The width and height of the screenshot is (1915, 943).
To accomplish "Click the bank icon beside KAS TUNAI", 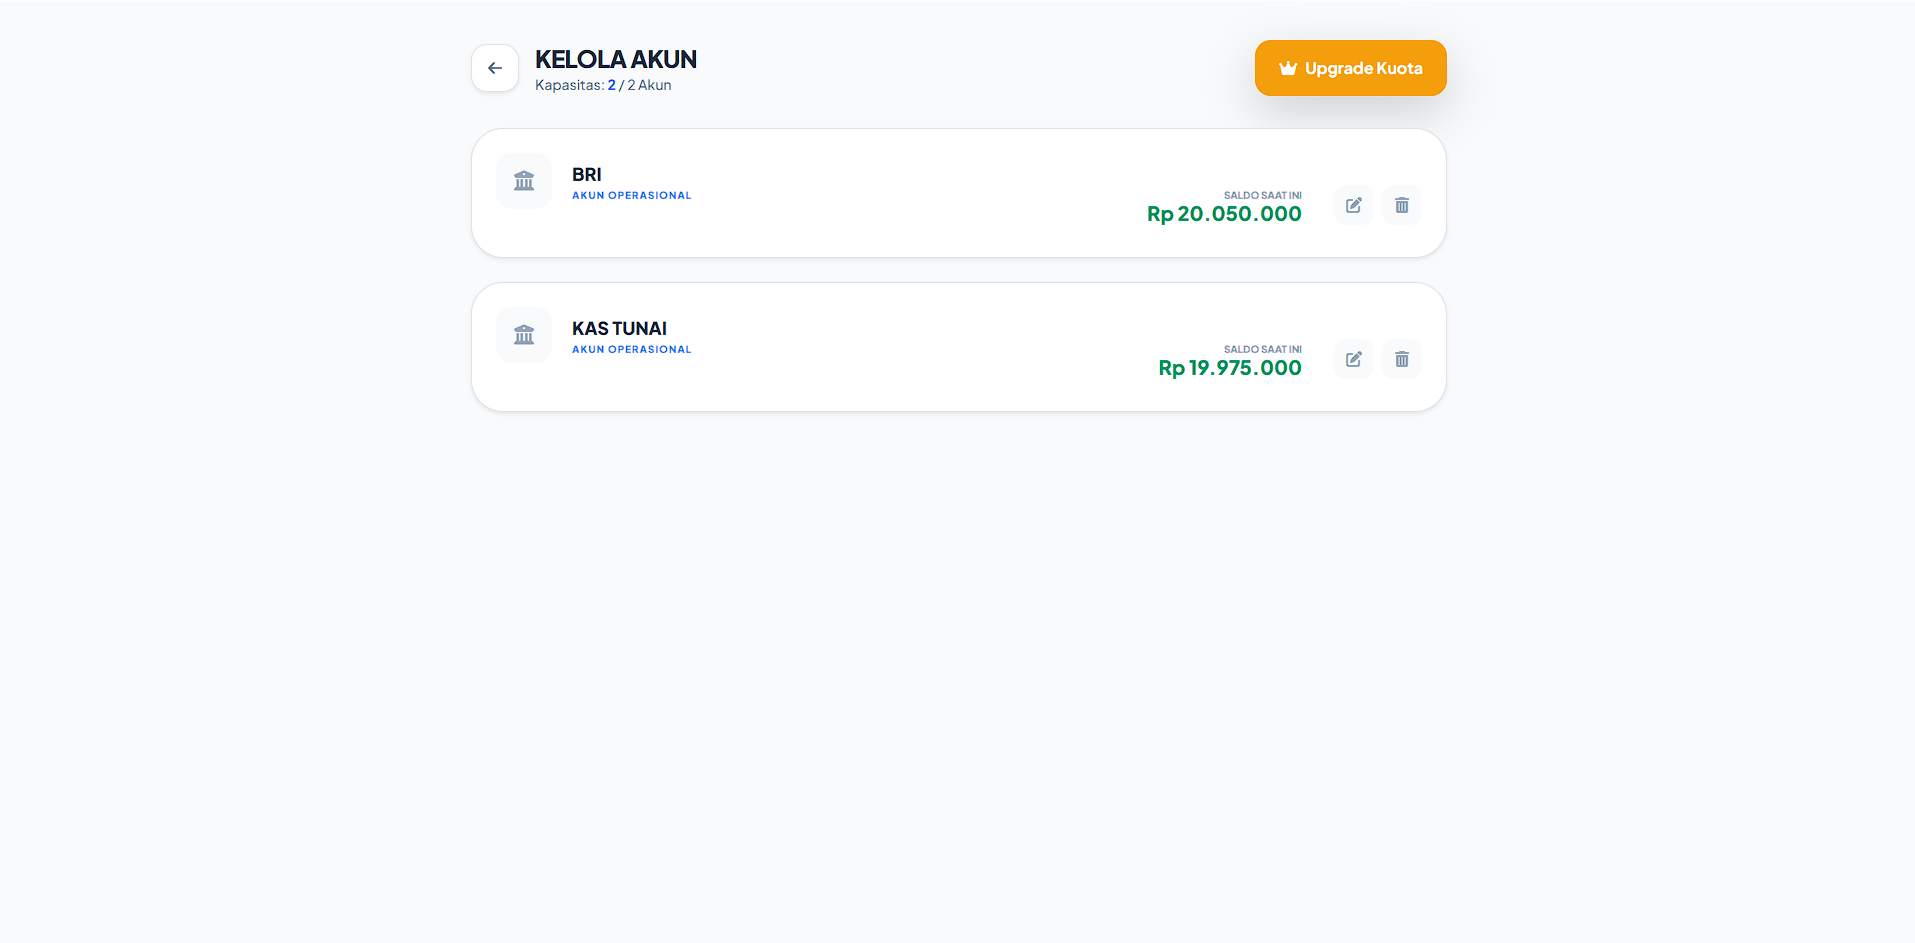I will coord(524,335).
